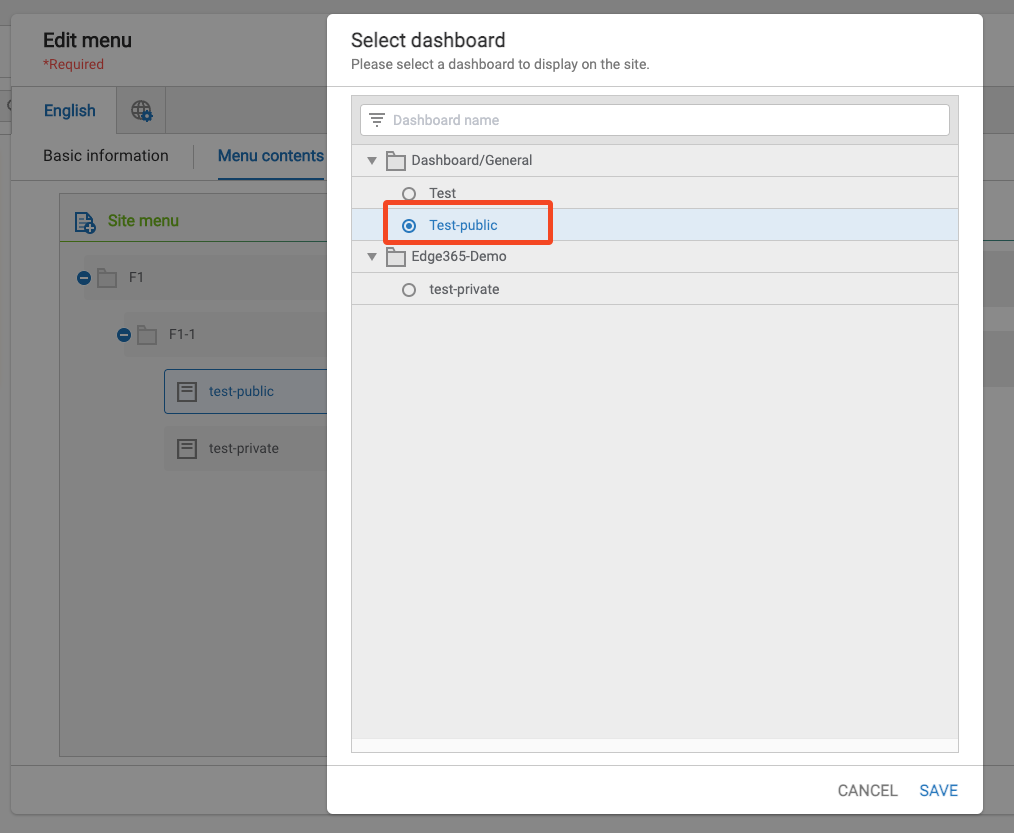
Task: Switch to the Basic information tab
Action: point(106,156)
